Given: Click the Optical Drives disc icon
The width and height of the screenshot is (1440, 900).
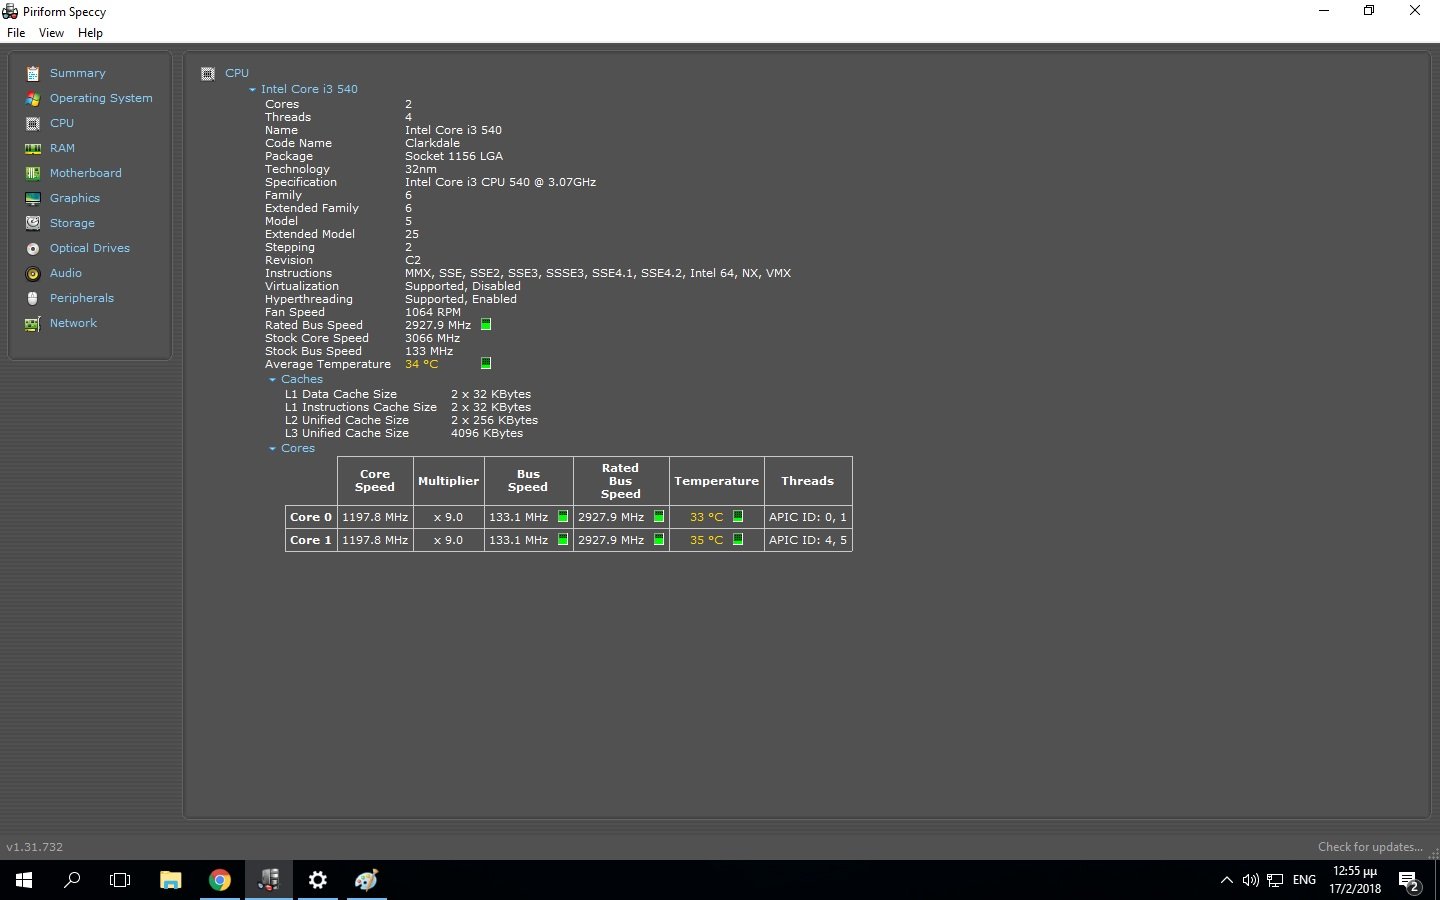Looking at the screenshot, I should tap(33, 248).
